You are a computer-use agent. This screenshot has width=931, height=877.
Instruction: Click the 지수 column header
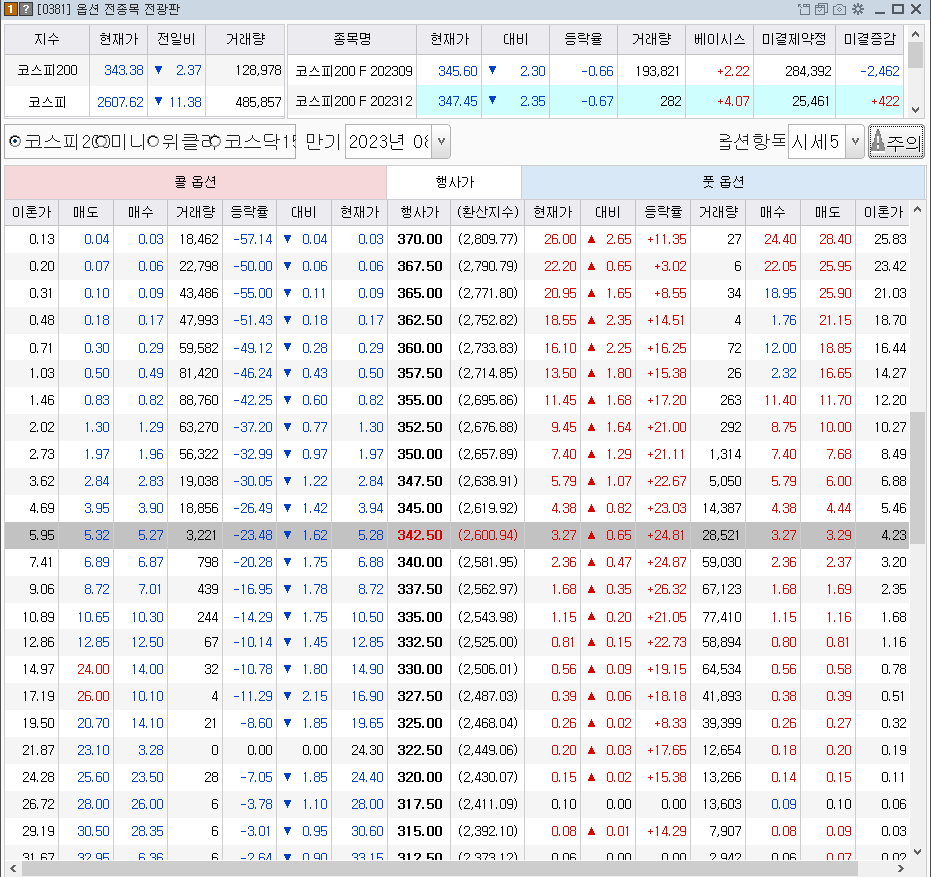click(47, 39)
